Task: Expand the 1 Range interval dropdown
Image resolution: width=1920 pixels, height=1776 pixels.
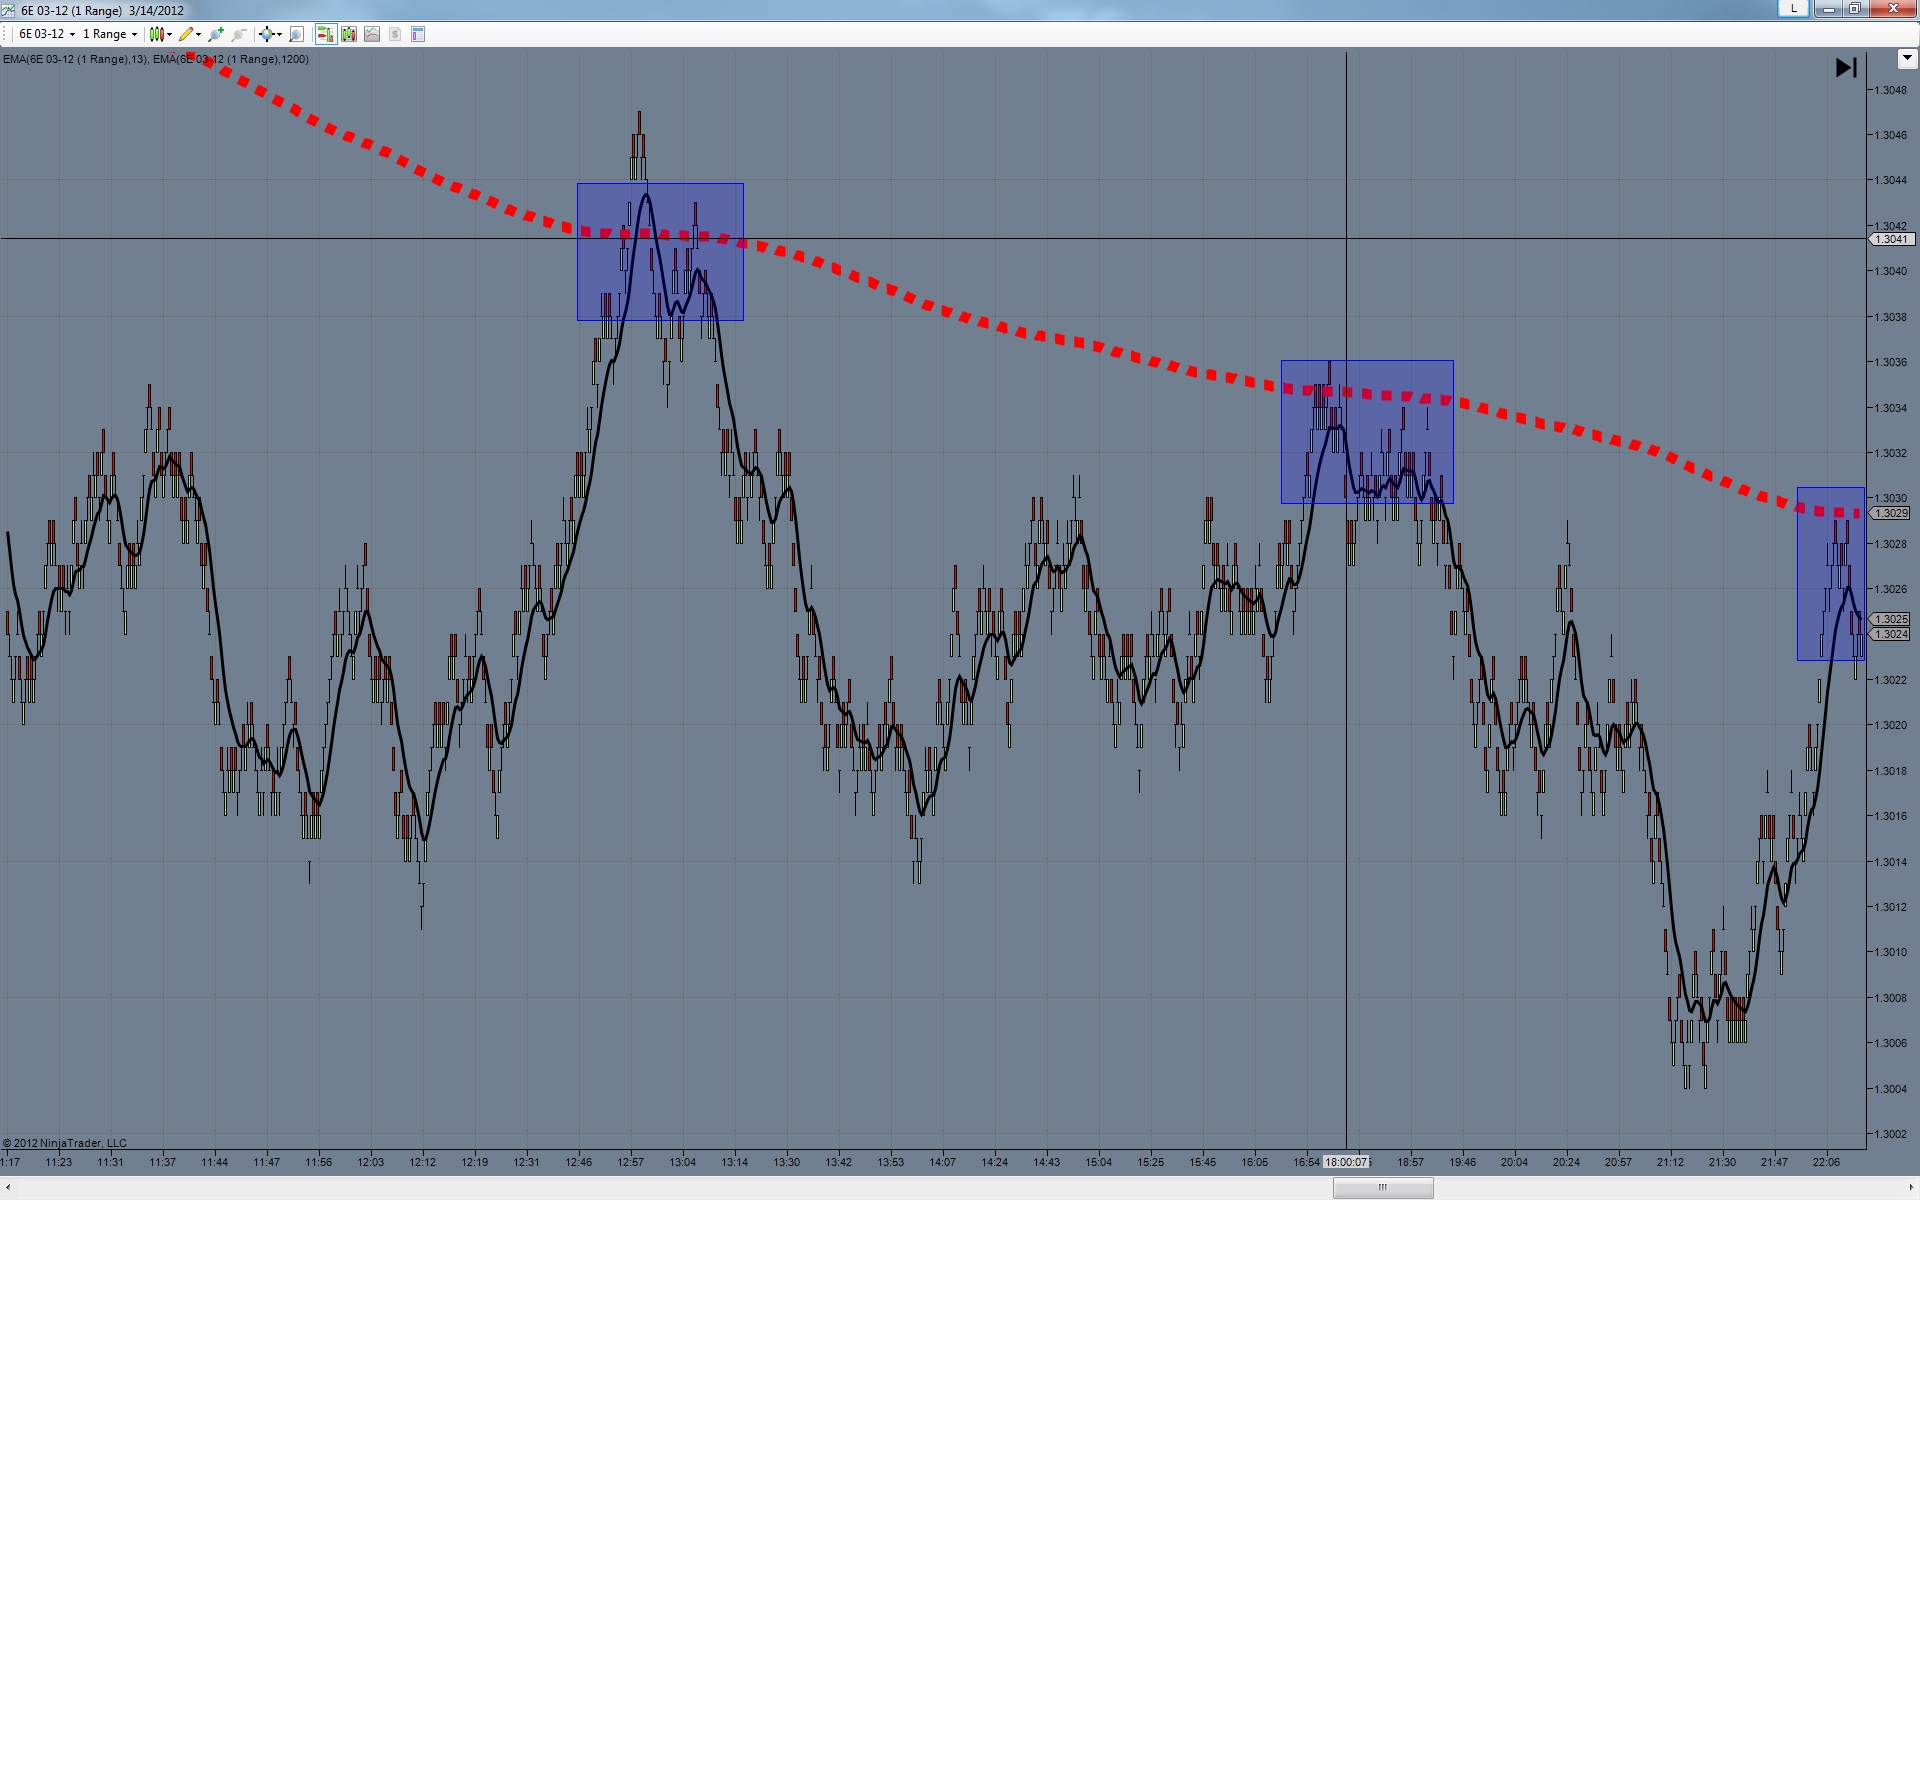Action: [110, 34]
